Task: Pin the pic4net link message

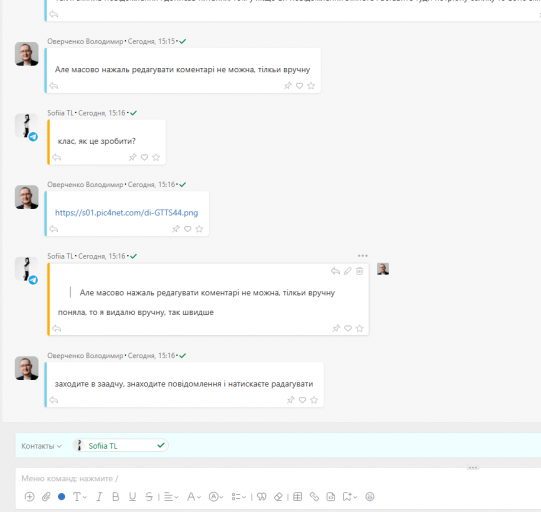Action: pos(176,229)
